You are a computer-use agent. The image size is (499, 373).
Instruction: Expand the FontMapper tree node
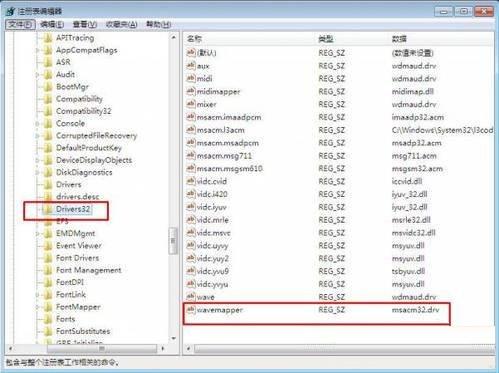[x=37, y=307]
